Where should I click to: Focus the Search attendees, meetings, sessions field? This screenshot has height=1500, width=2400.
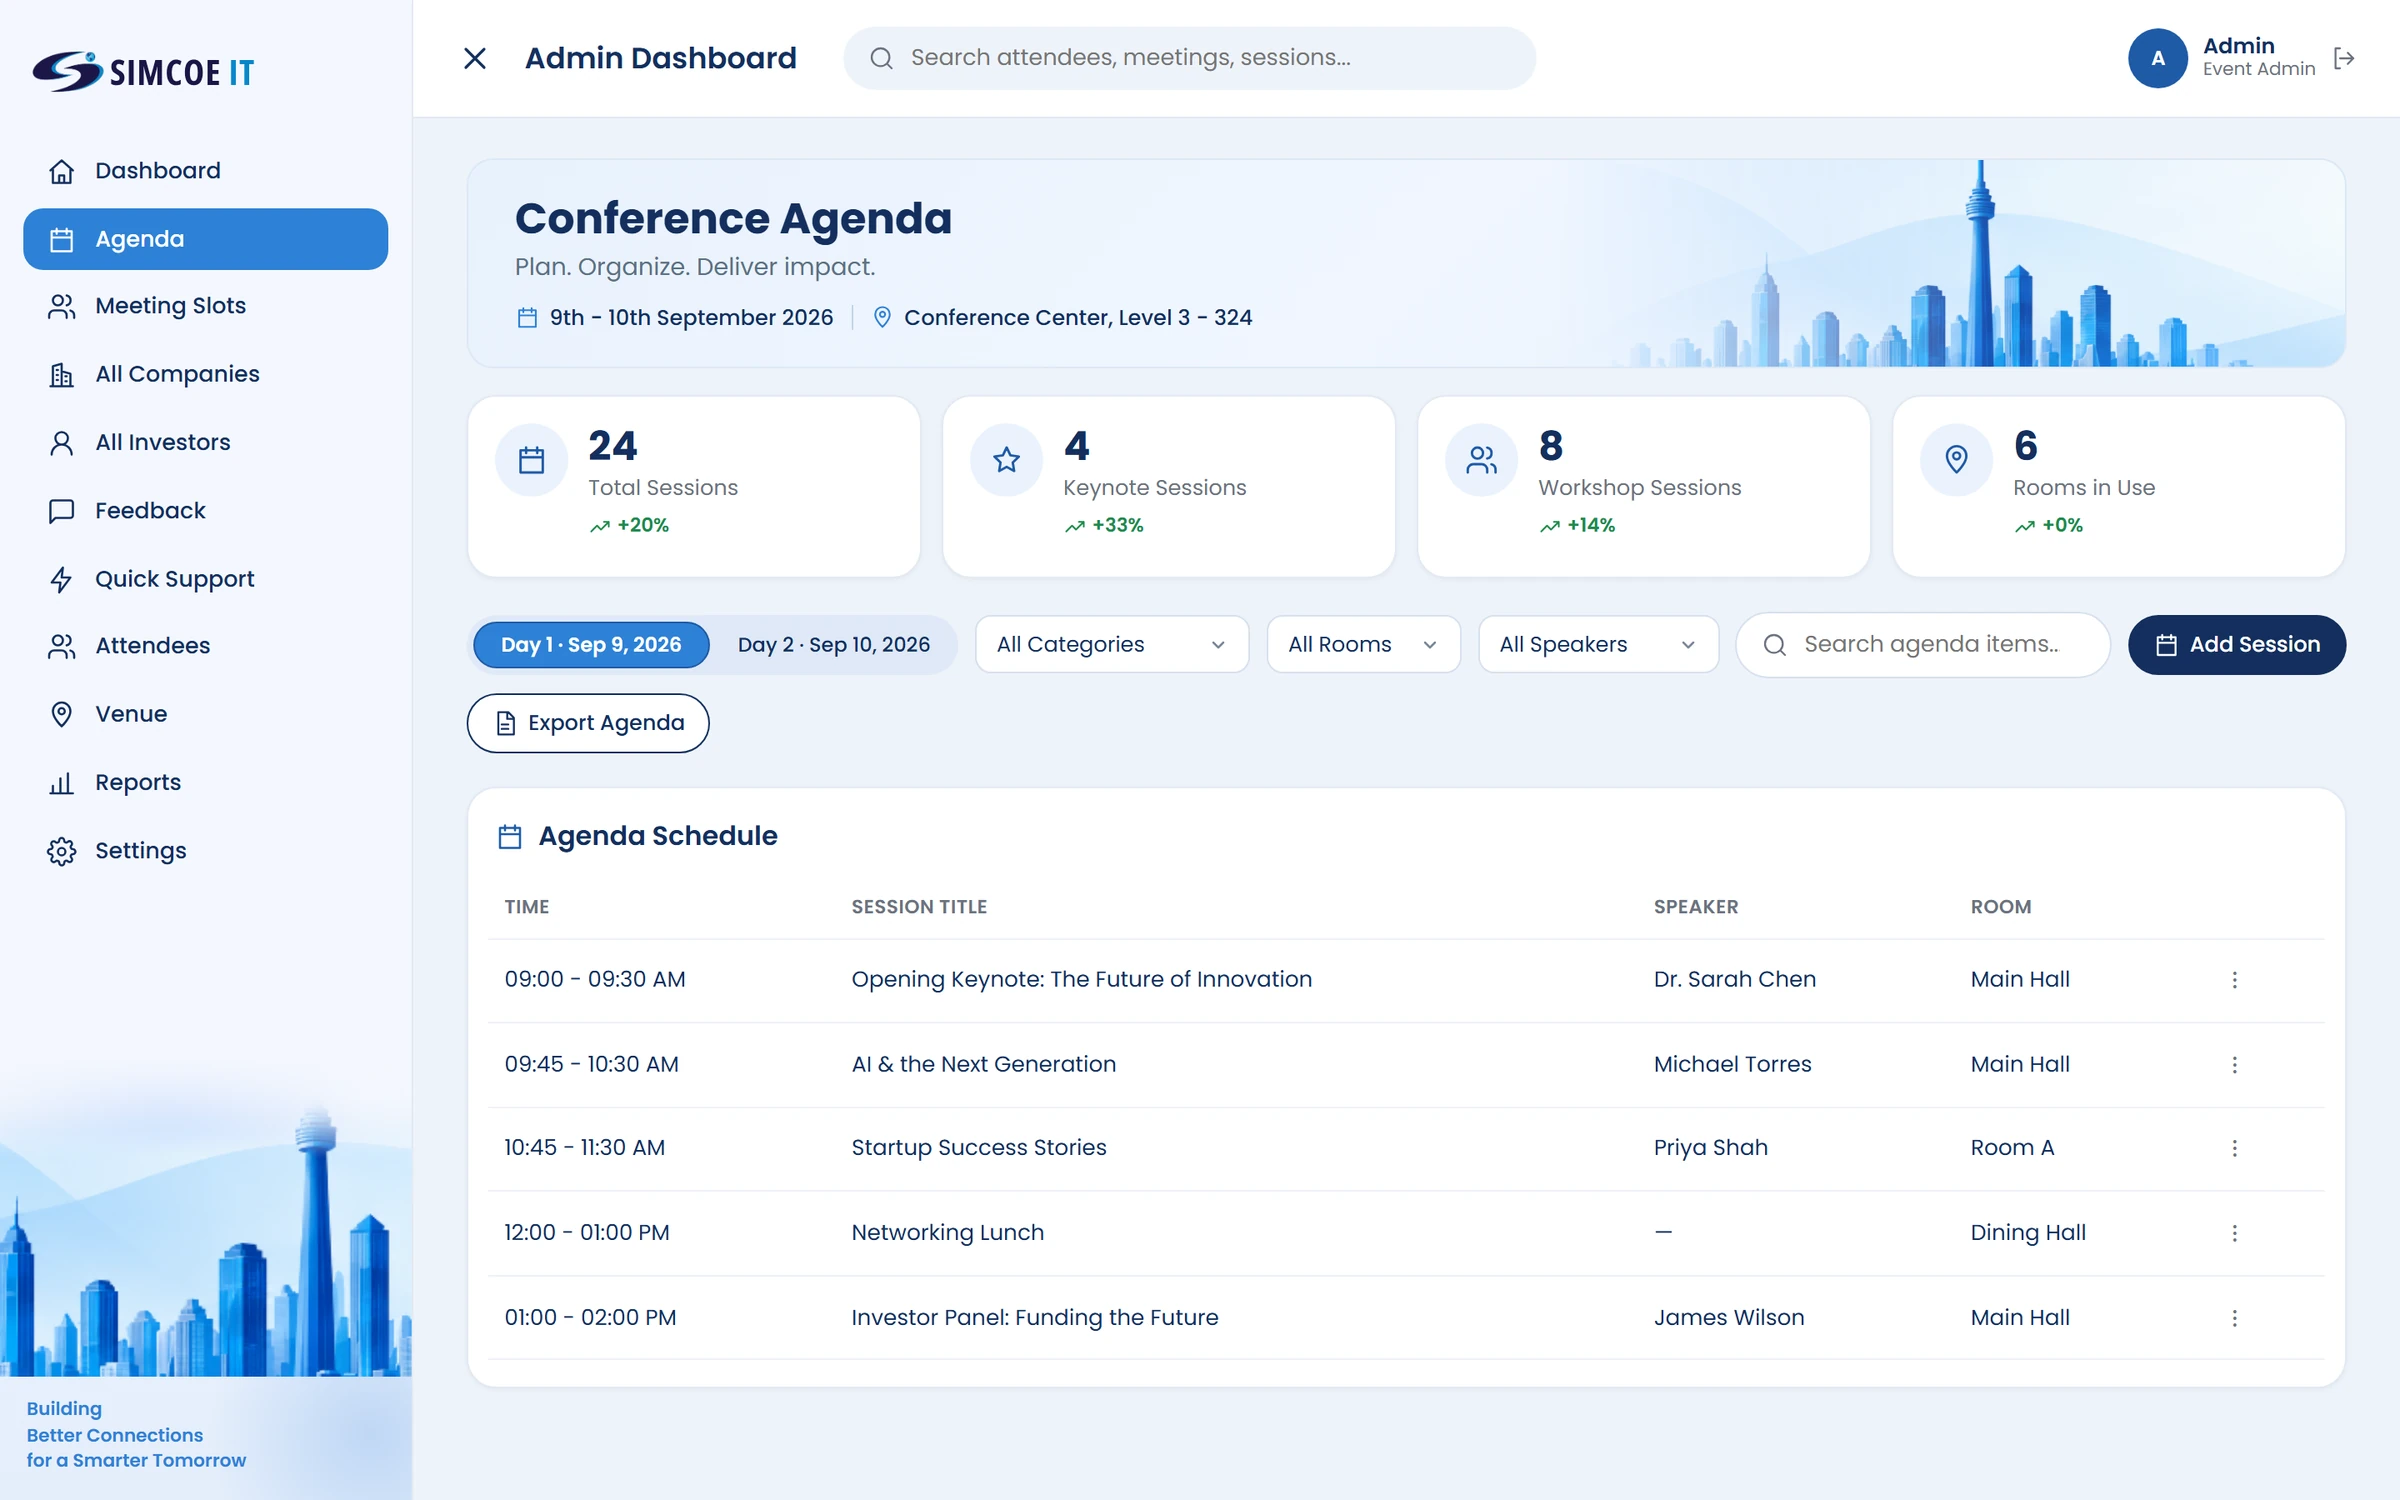1189,58
